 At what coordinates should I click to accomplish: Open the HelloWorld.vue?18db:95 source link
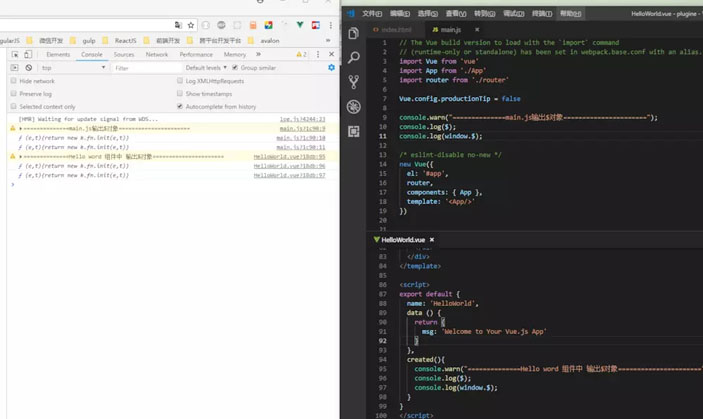[289, 157]
